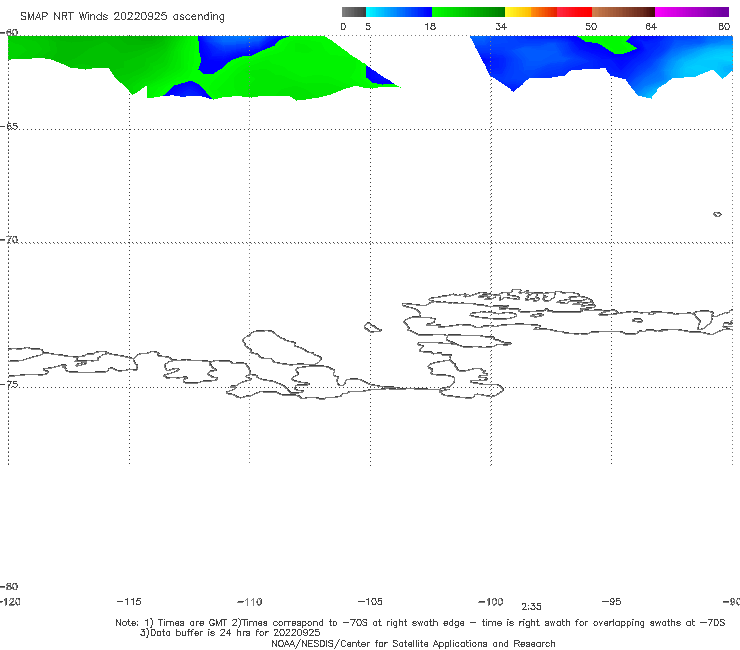Click the yellow-orange segment of the color bar
Viewport: 740px width, 650px height.
(x=531, y=12)
